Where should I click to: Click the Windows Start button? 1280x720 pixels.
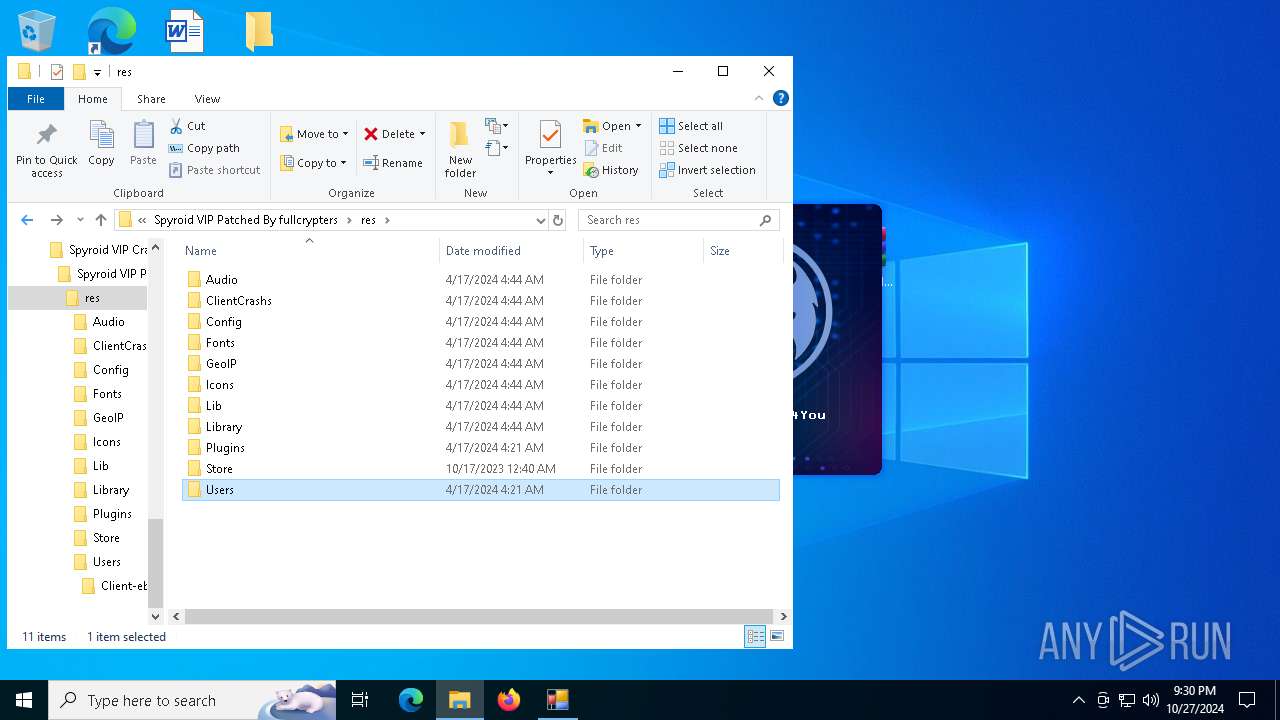(x=24, y=700)
